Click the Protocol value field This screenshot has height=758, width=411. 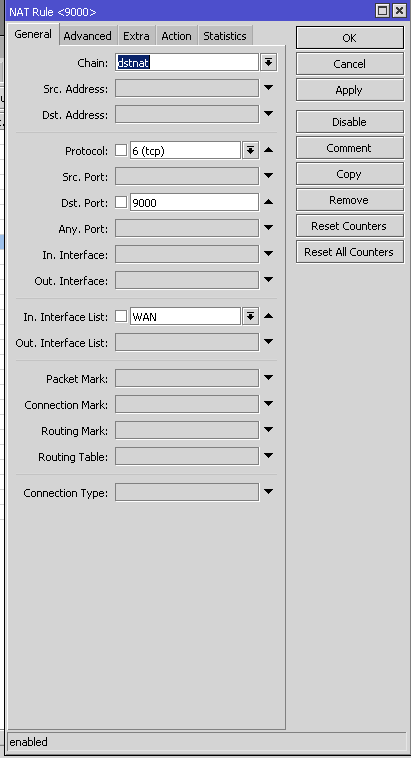click(185, 151)
